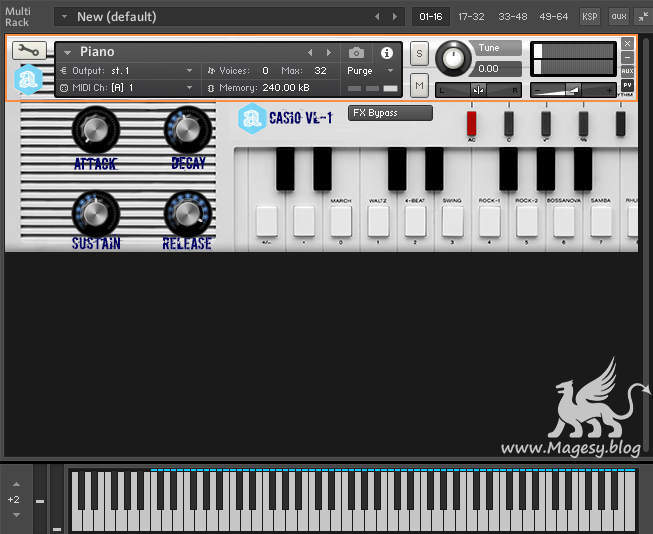This screenshot has height=534, width=653.
Task: Mute the Piano instrument
Action: pyautogui.click(x=419, y=85)
